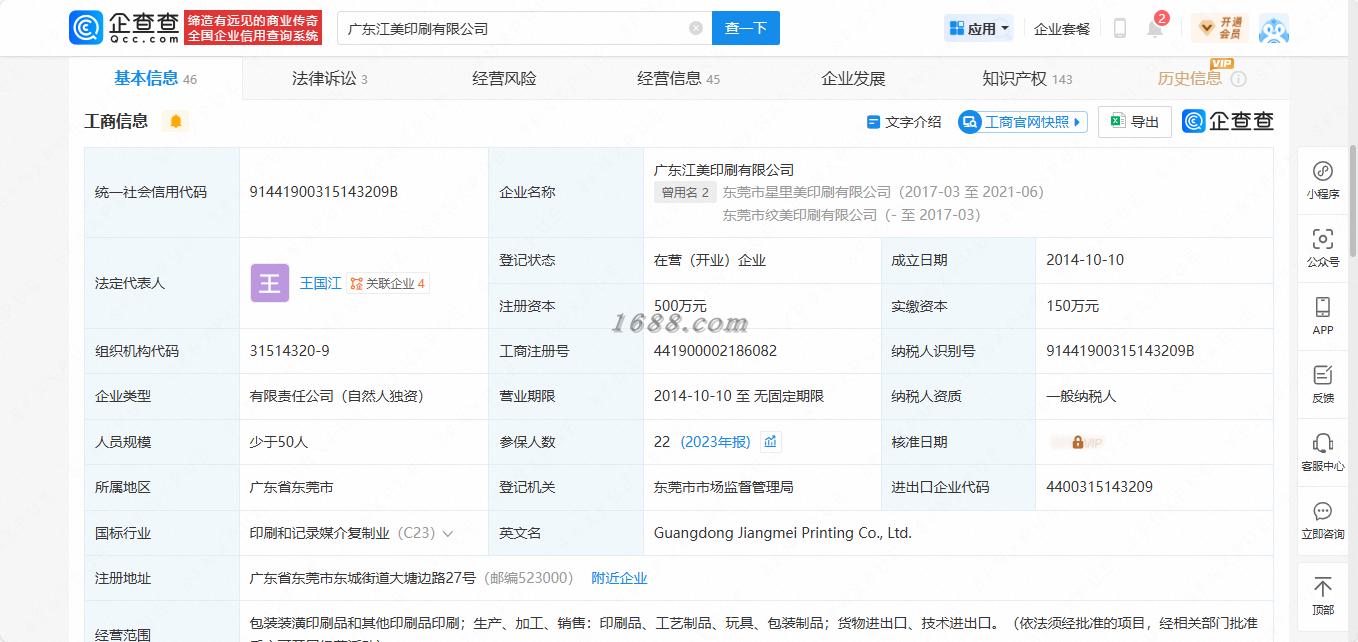
Task: Click the 企查查 logo beside 导出 button
Action: tap(1227, 121)
